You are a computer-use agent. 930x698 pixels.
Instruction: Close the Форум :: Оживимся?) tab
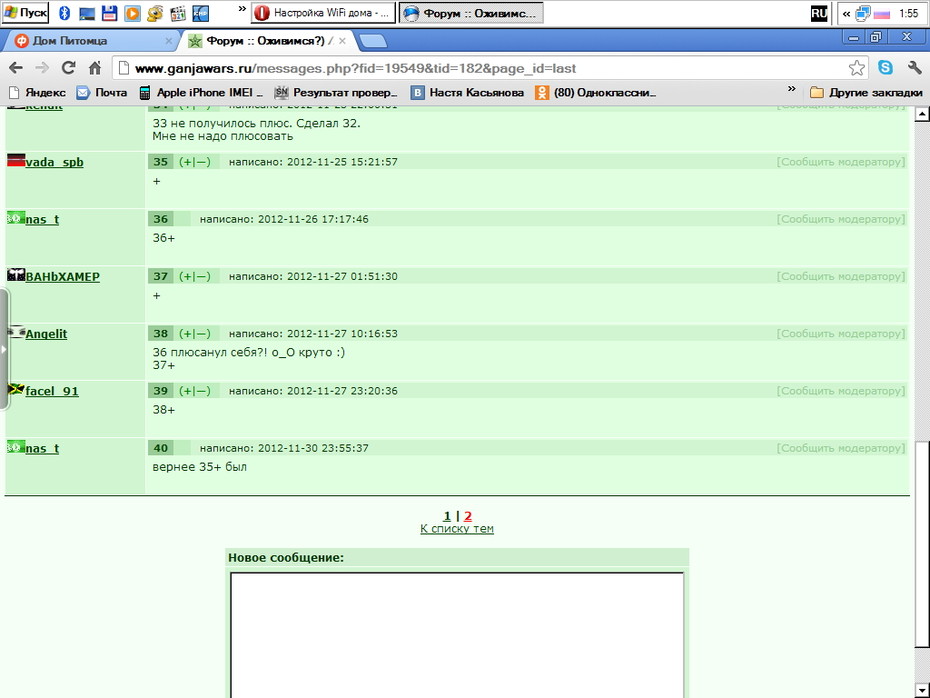pyautogui.click(x=342, y=41)
